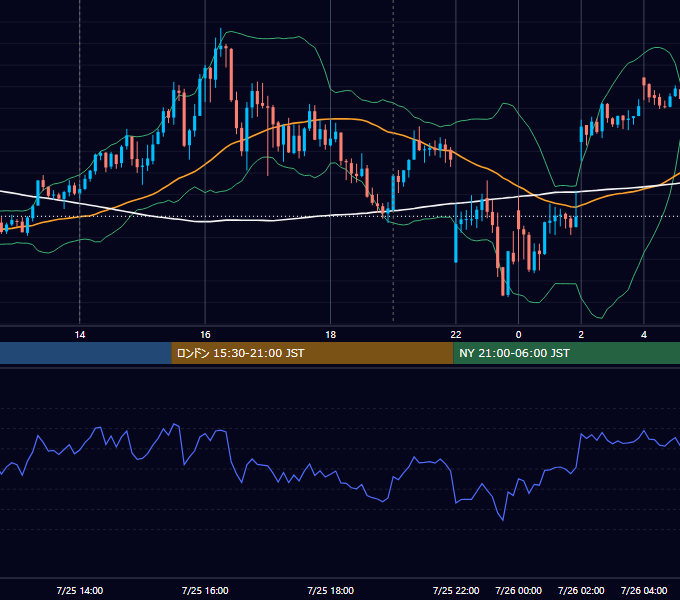Image resolution: width=680 pixels, height=600 pixels.
Task: Click the 22 hour label on price chart axis
Action: [x=456, y=335]
